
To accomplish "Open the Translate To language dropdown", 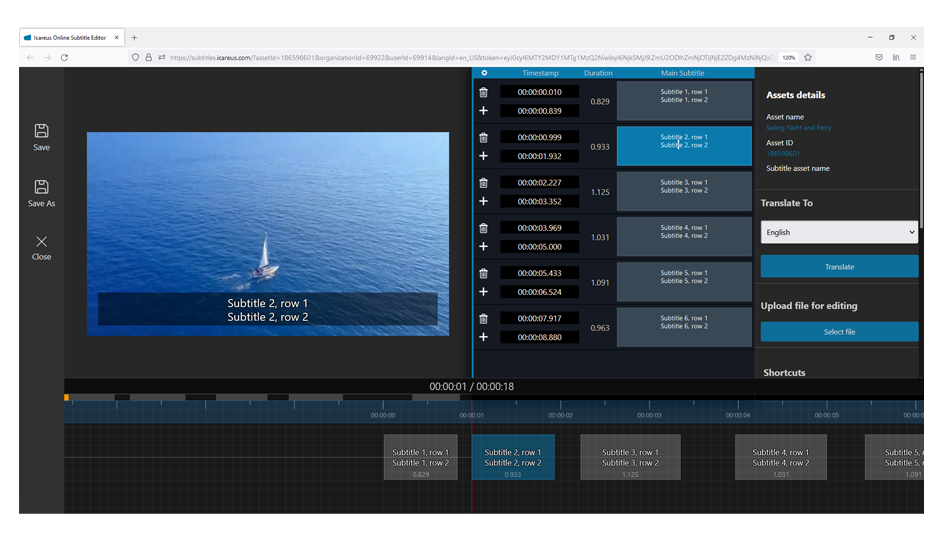I will [x=839, y=232].
